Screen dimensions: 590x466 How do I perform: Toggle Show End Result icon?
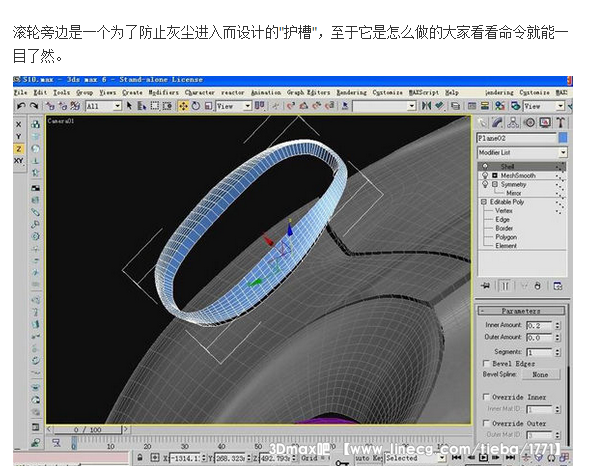coord(505,286)
